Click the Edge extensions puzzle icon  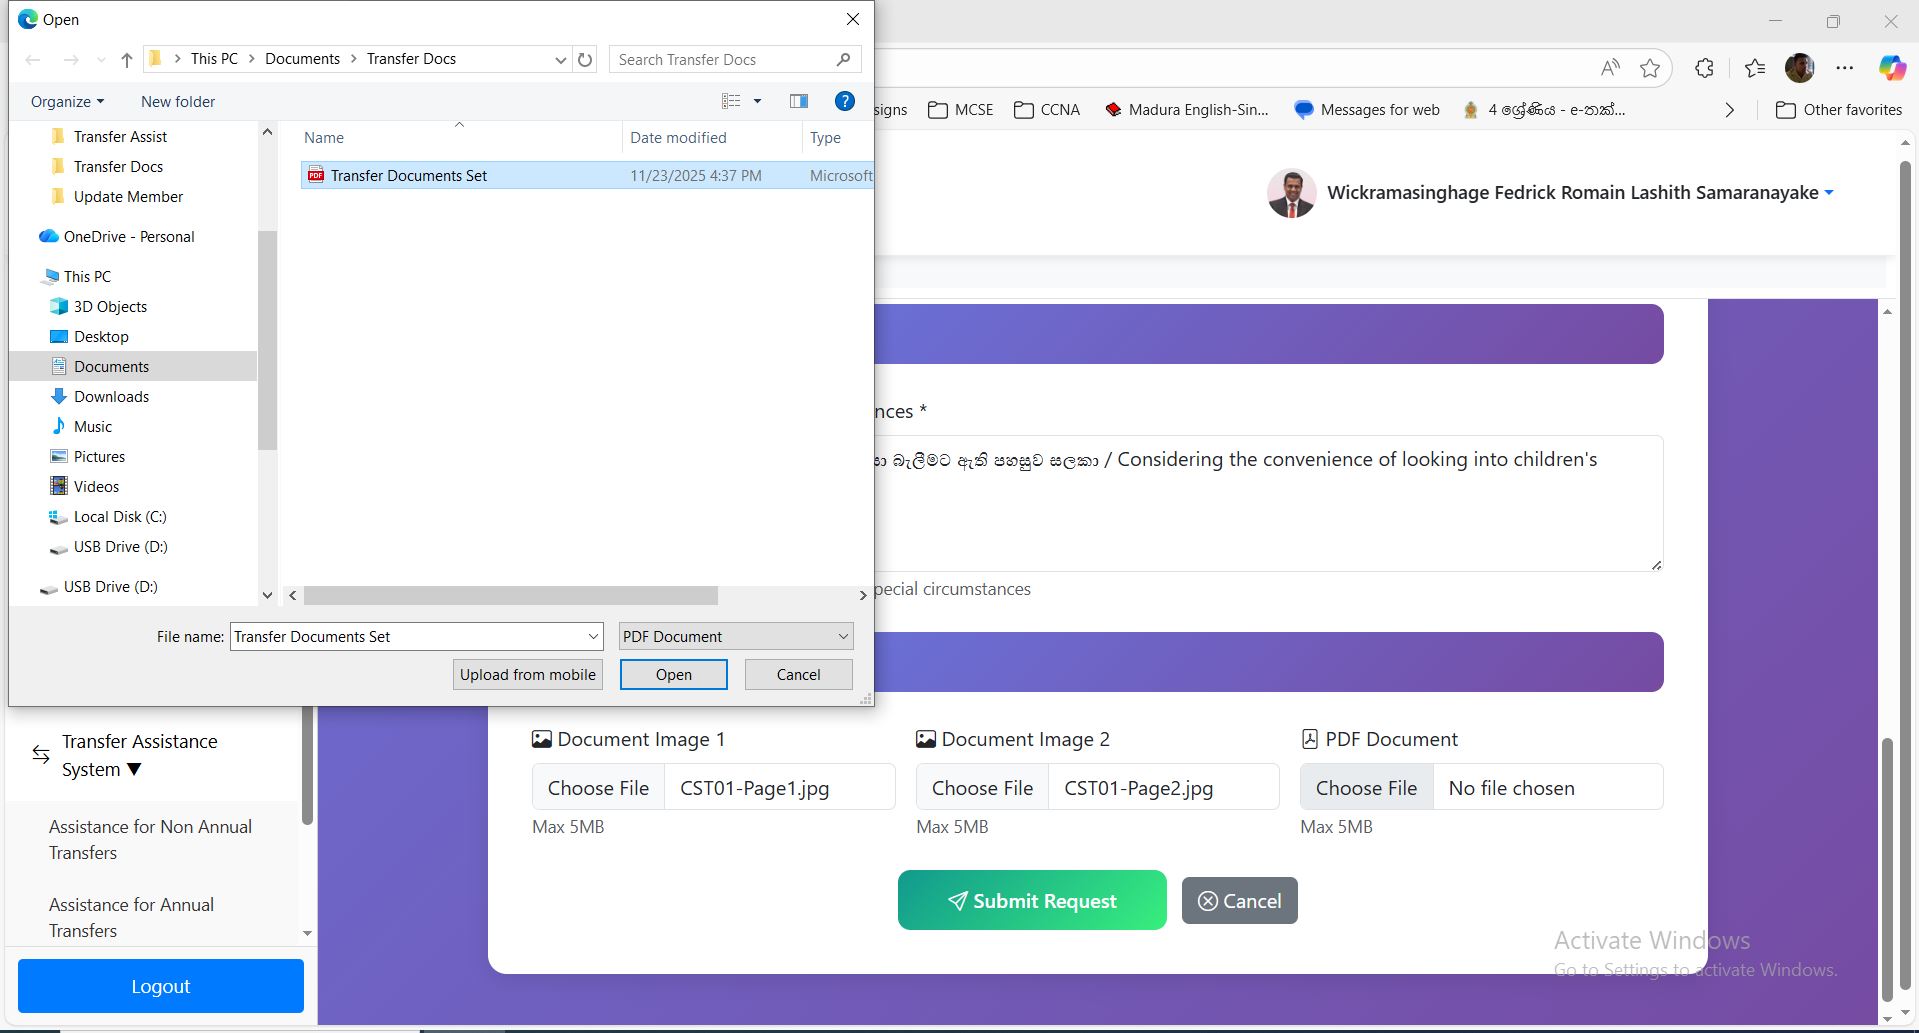click(1704, 68)
